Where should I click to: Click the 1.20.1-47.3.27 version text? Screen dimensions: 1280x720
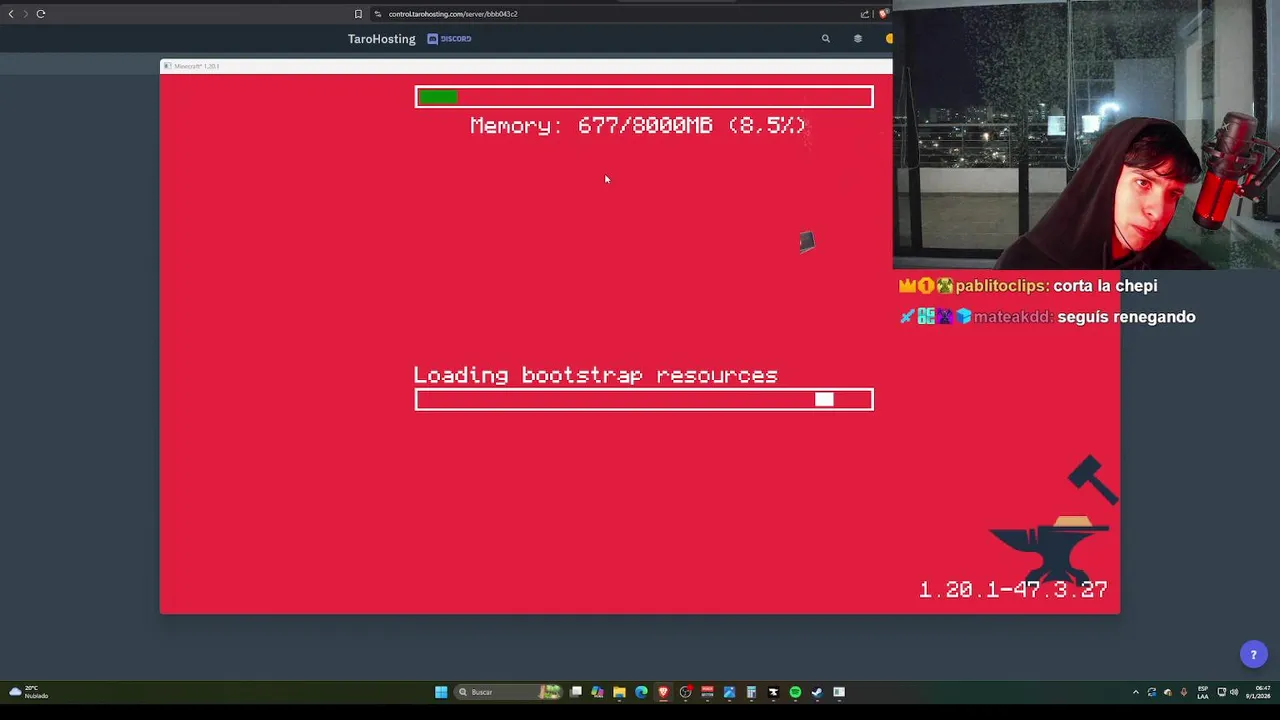pos(1013,590)
